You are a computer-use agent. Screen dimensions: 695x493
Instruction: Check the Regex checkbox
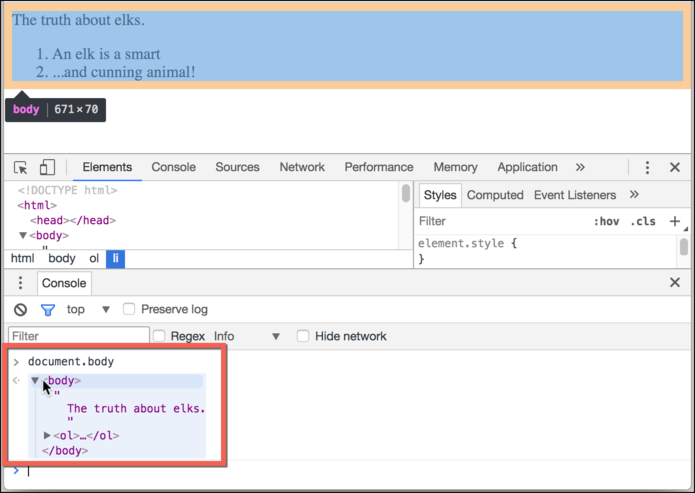(x=159, y=337)
